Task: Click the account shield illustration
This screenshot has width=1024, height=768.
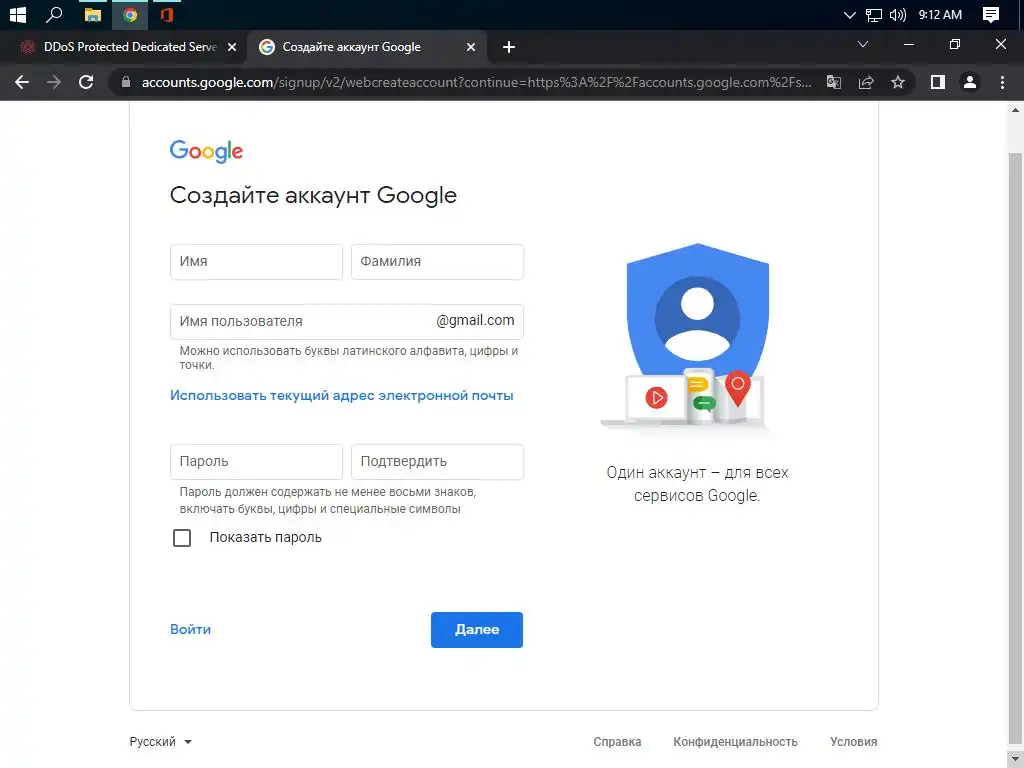Action: click(x=696, y=338)
